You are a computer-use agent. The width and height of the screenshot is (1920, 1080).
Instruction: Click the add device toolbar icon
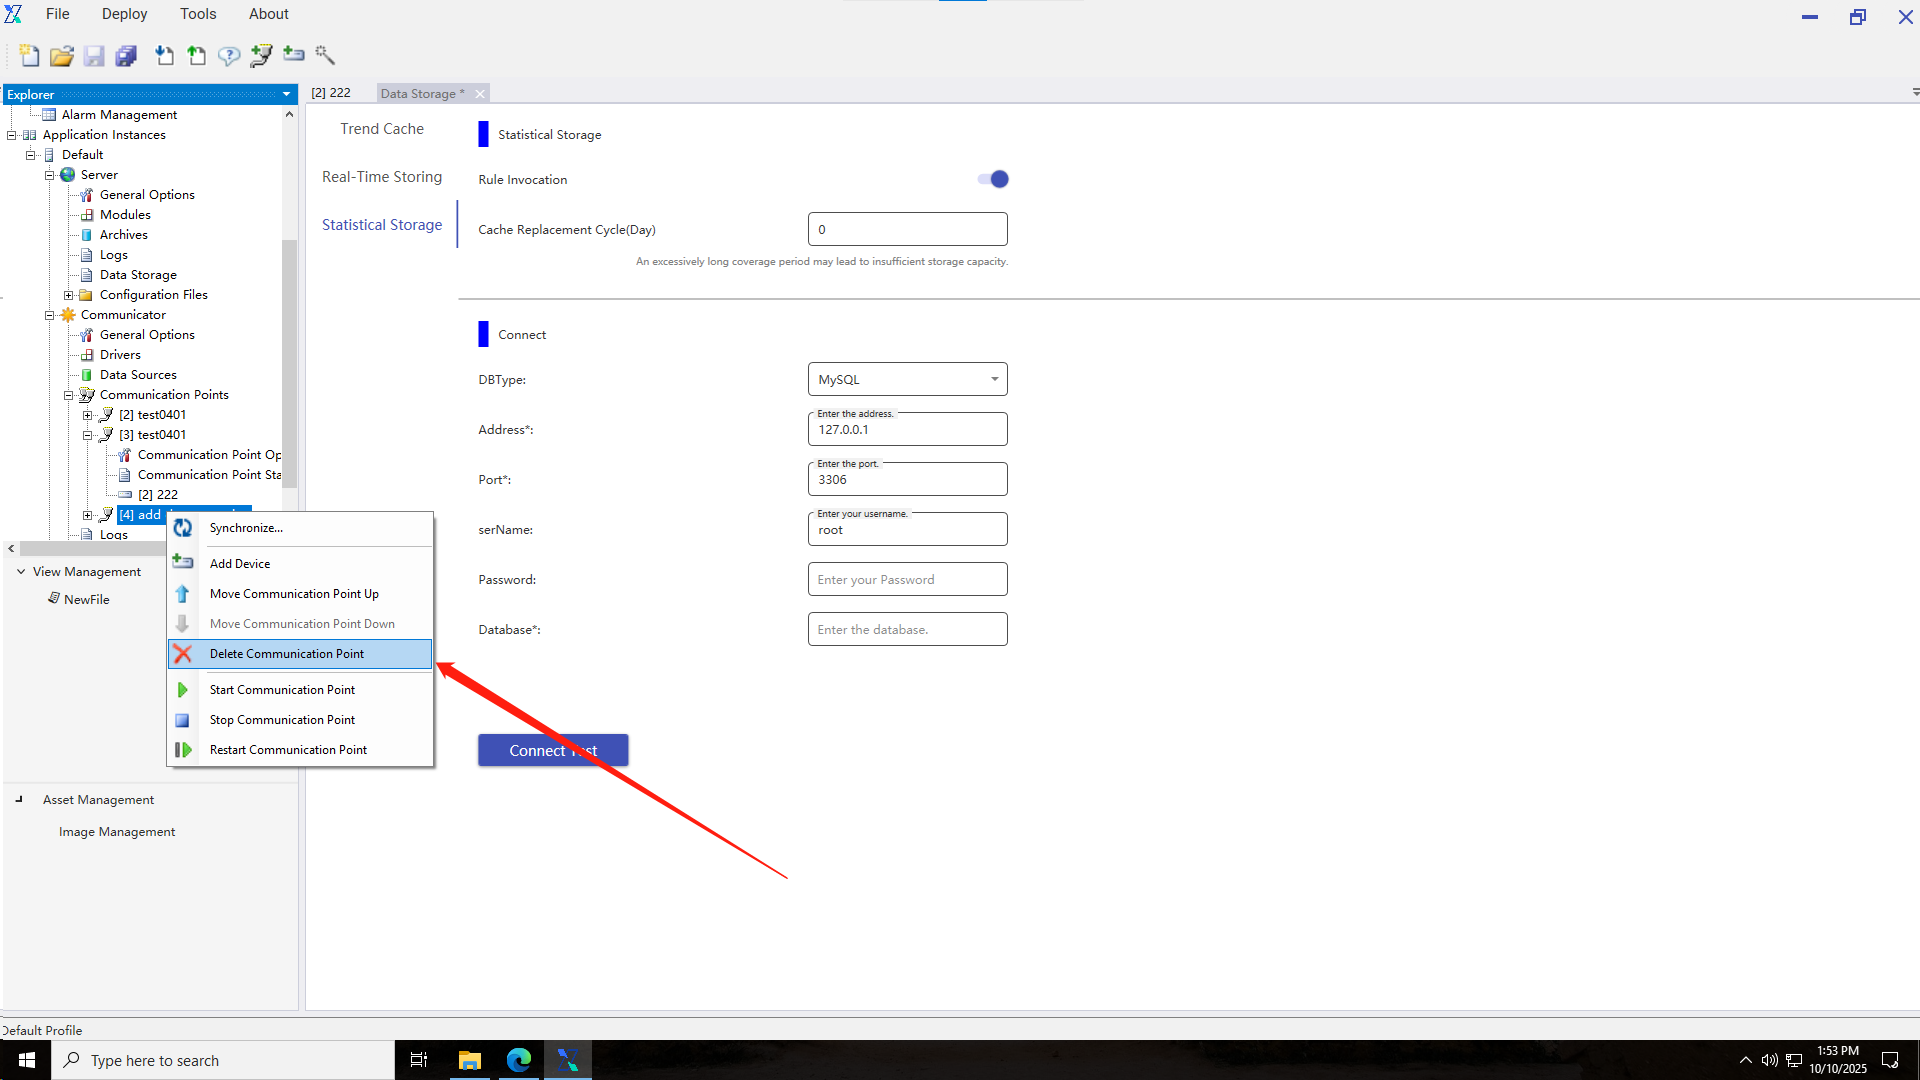coord(294,54)
